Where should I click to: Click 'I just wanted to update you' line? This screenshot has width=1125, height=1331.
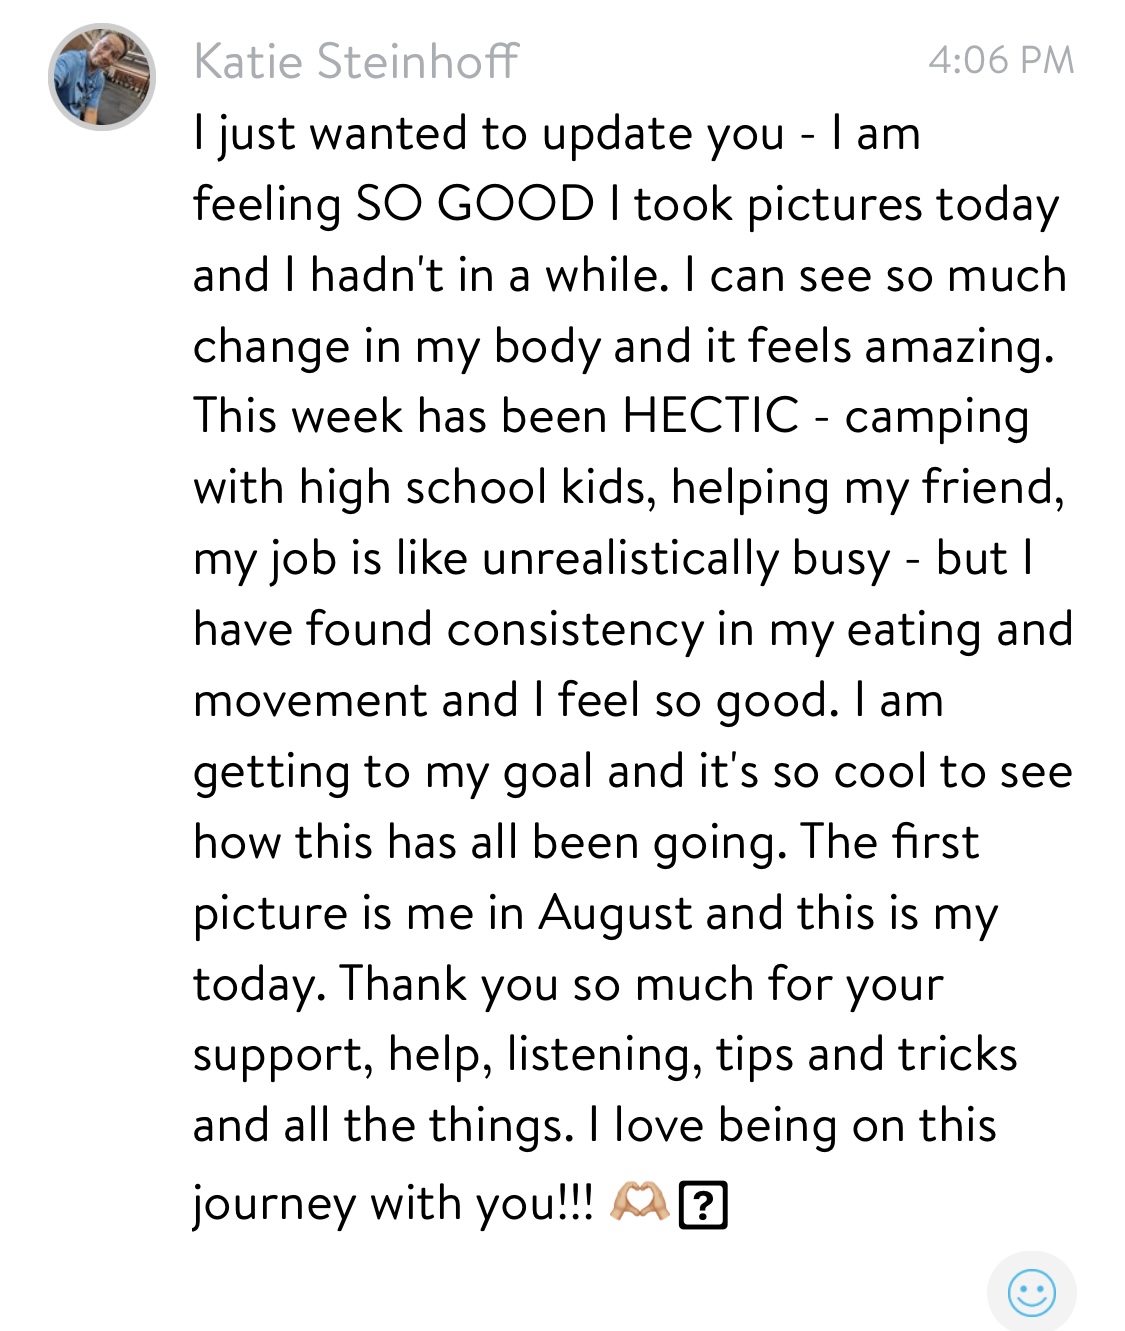pos(488,135)
